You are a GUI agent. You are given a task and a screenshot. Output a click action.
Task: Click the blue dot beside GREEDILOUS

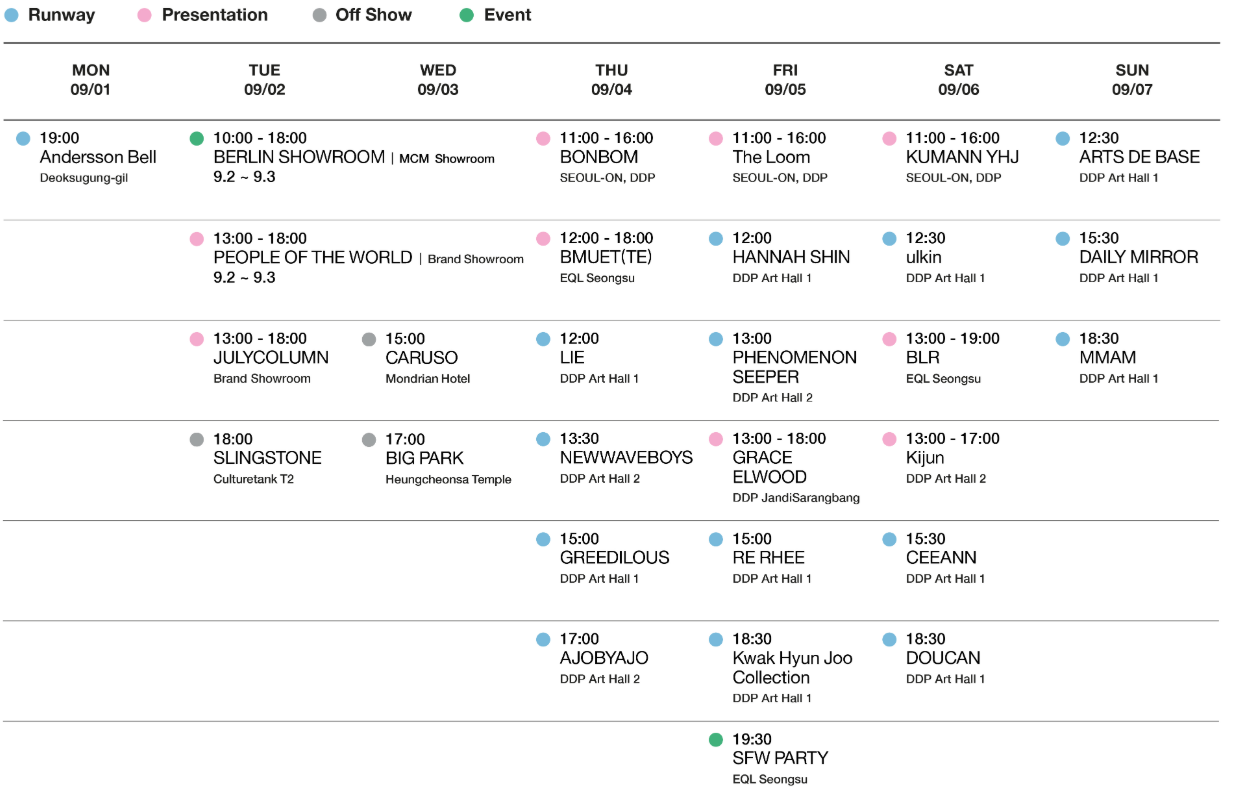(x=543, y=539)
